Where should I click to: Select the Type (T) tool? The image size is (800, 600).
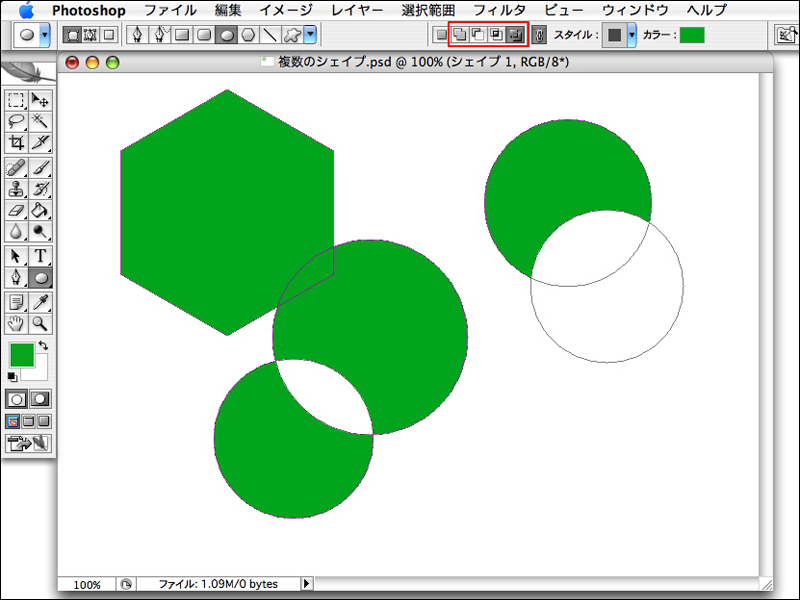(x=40, y=255)
